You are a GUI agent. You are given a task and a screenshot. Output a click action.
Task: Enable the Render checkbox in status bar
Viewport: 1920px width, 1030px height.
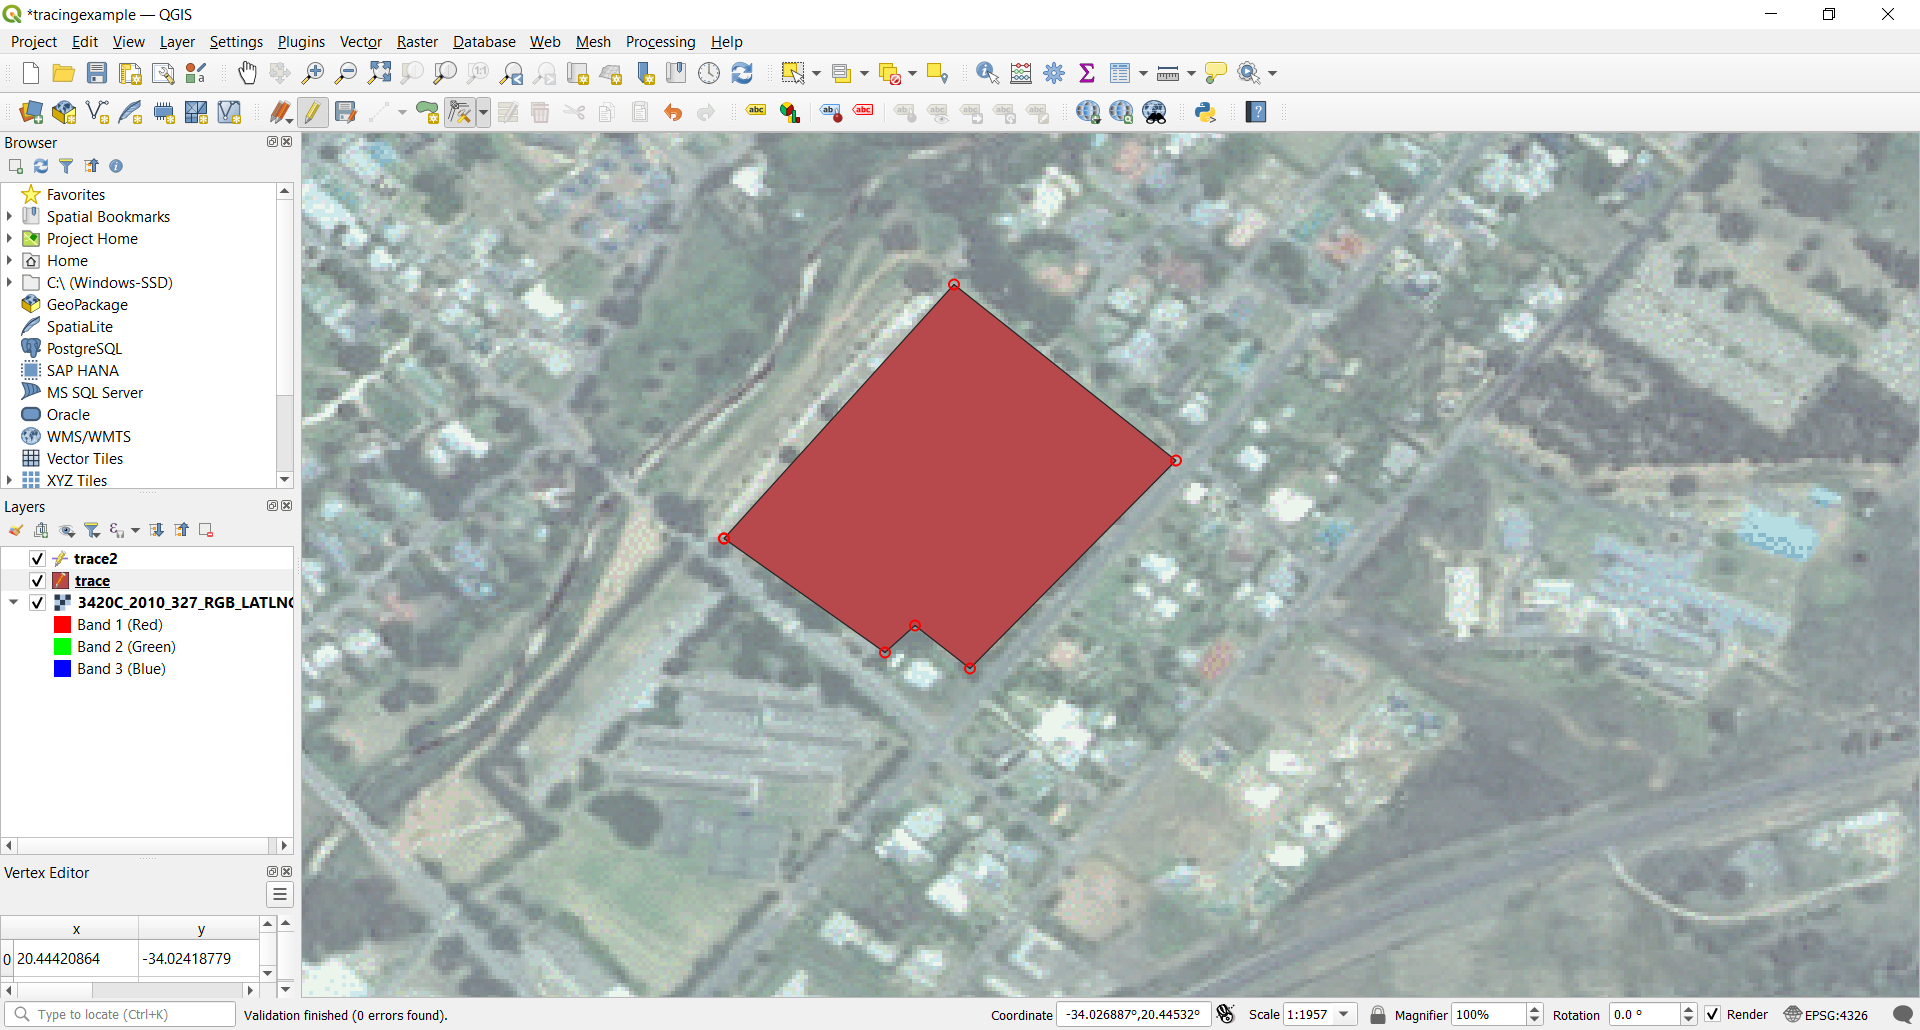[1713, 1014]
